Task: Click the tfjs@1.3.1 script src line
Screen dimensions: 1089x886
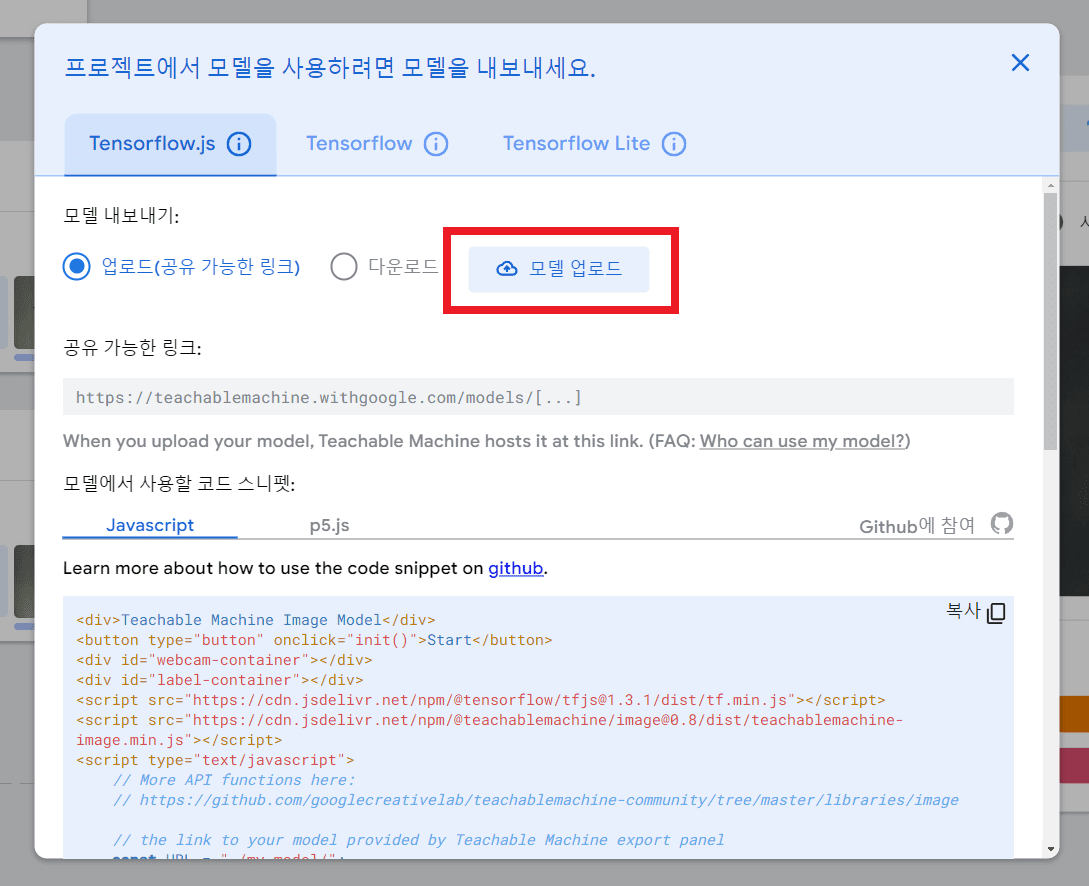Action: (x=481, y=701)
